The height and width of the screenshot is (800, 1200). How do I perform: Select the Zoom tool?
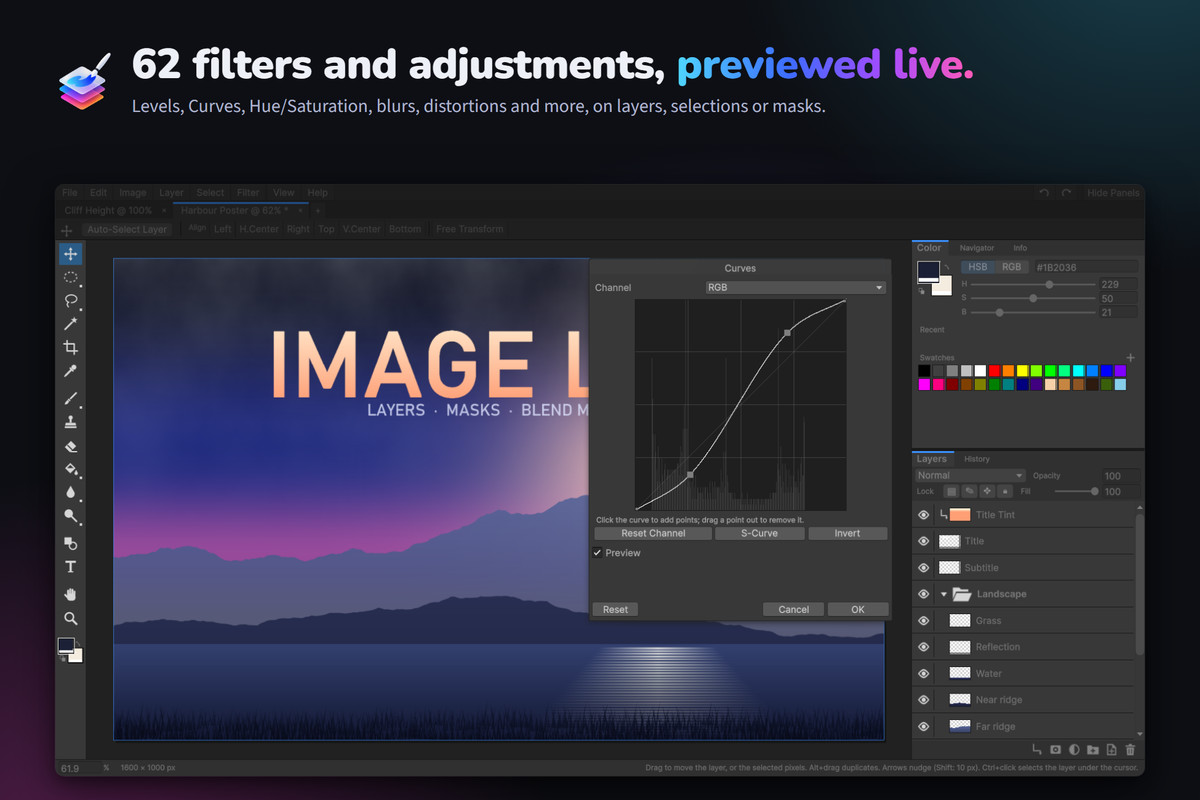coord(71,618)
